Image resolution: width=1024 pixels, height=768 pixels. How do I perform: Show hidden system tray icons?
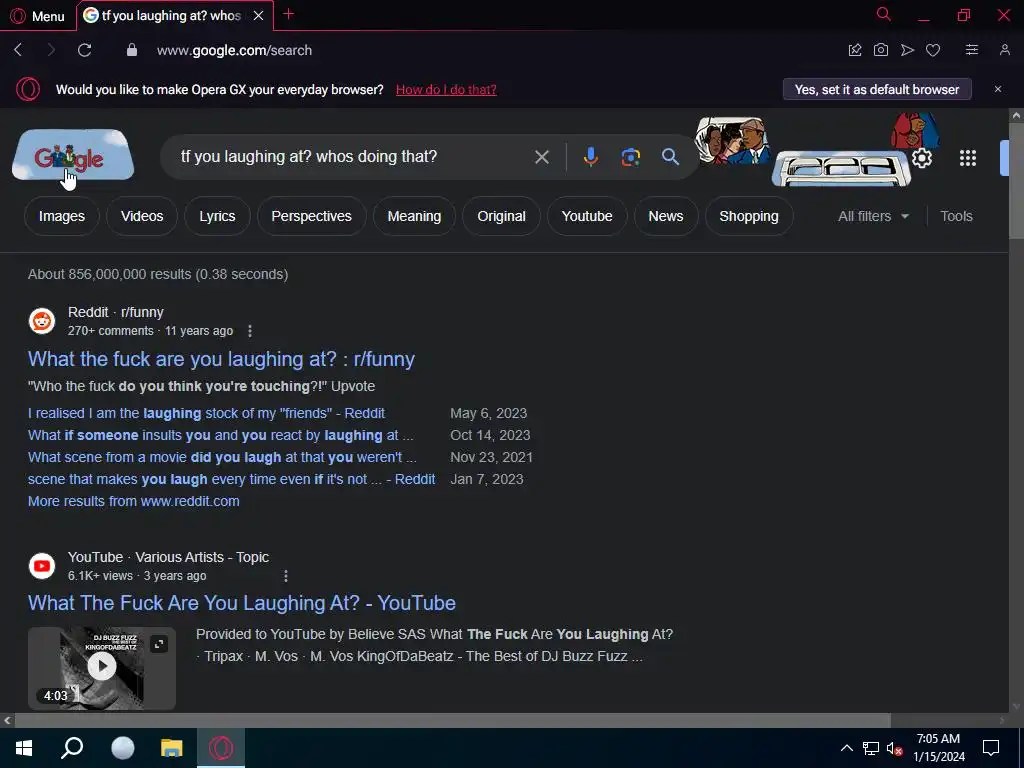846,748
